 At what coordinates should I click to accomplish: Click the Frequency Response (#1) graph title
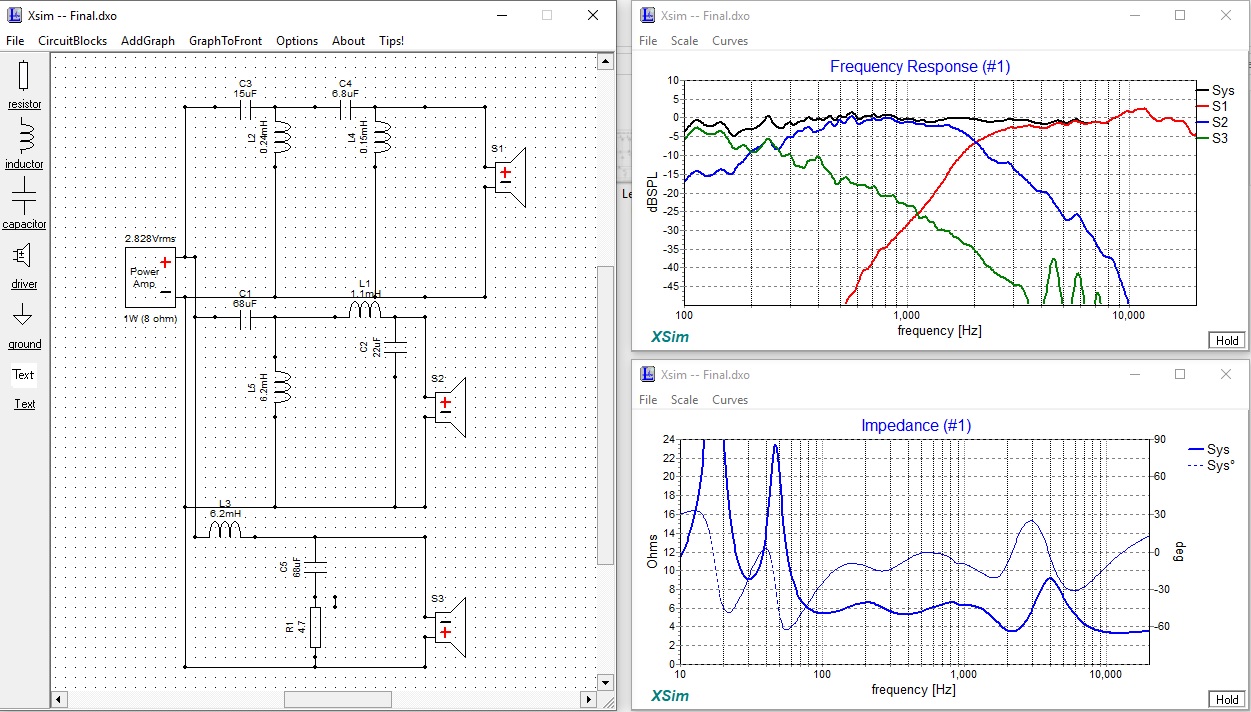coord(920,66)
